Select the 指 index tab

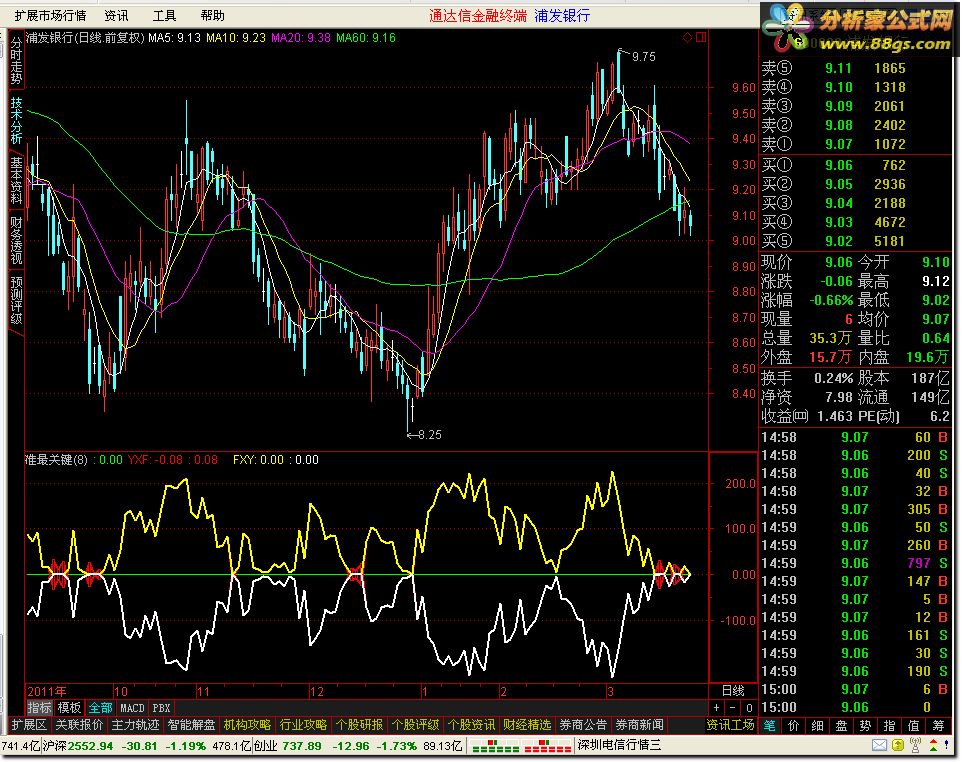[889, 726]
